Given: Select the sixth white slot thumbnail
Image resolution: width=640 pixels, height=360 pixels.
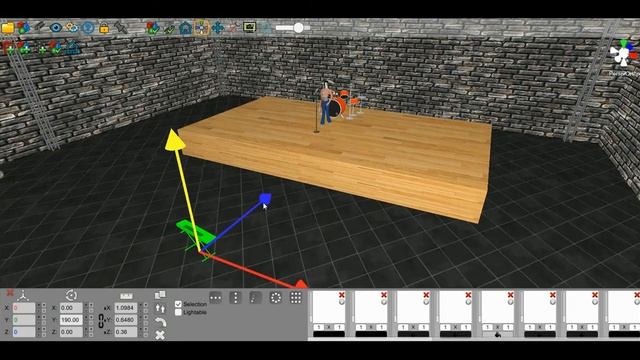Looking at the screenshot, I should coord(540,307).
